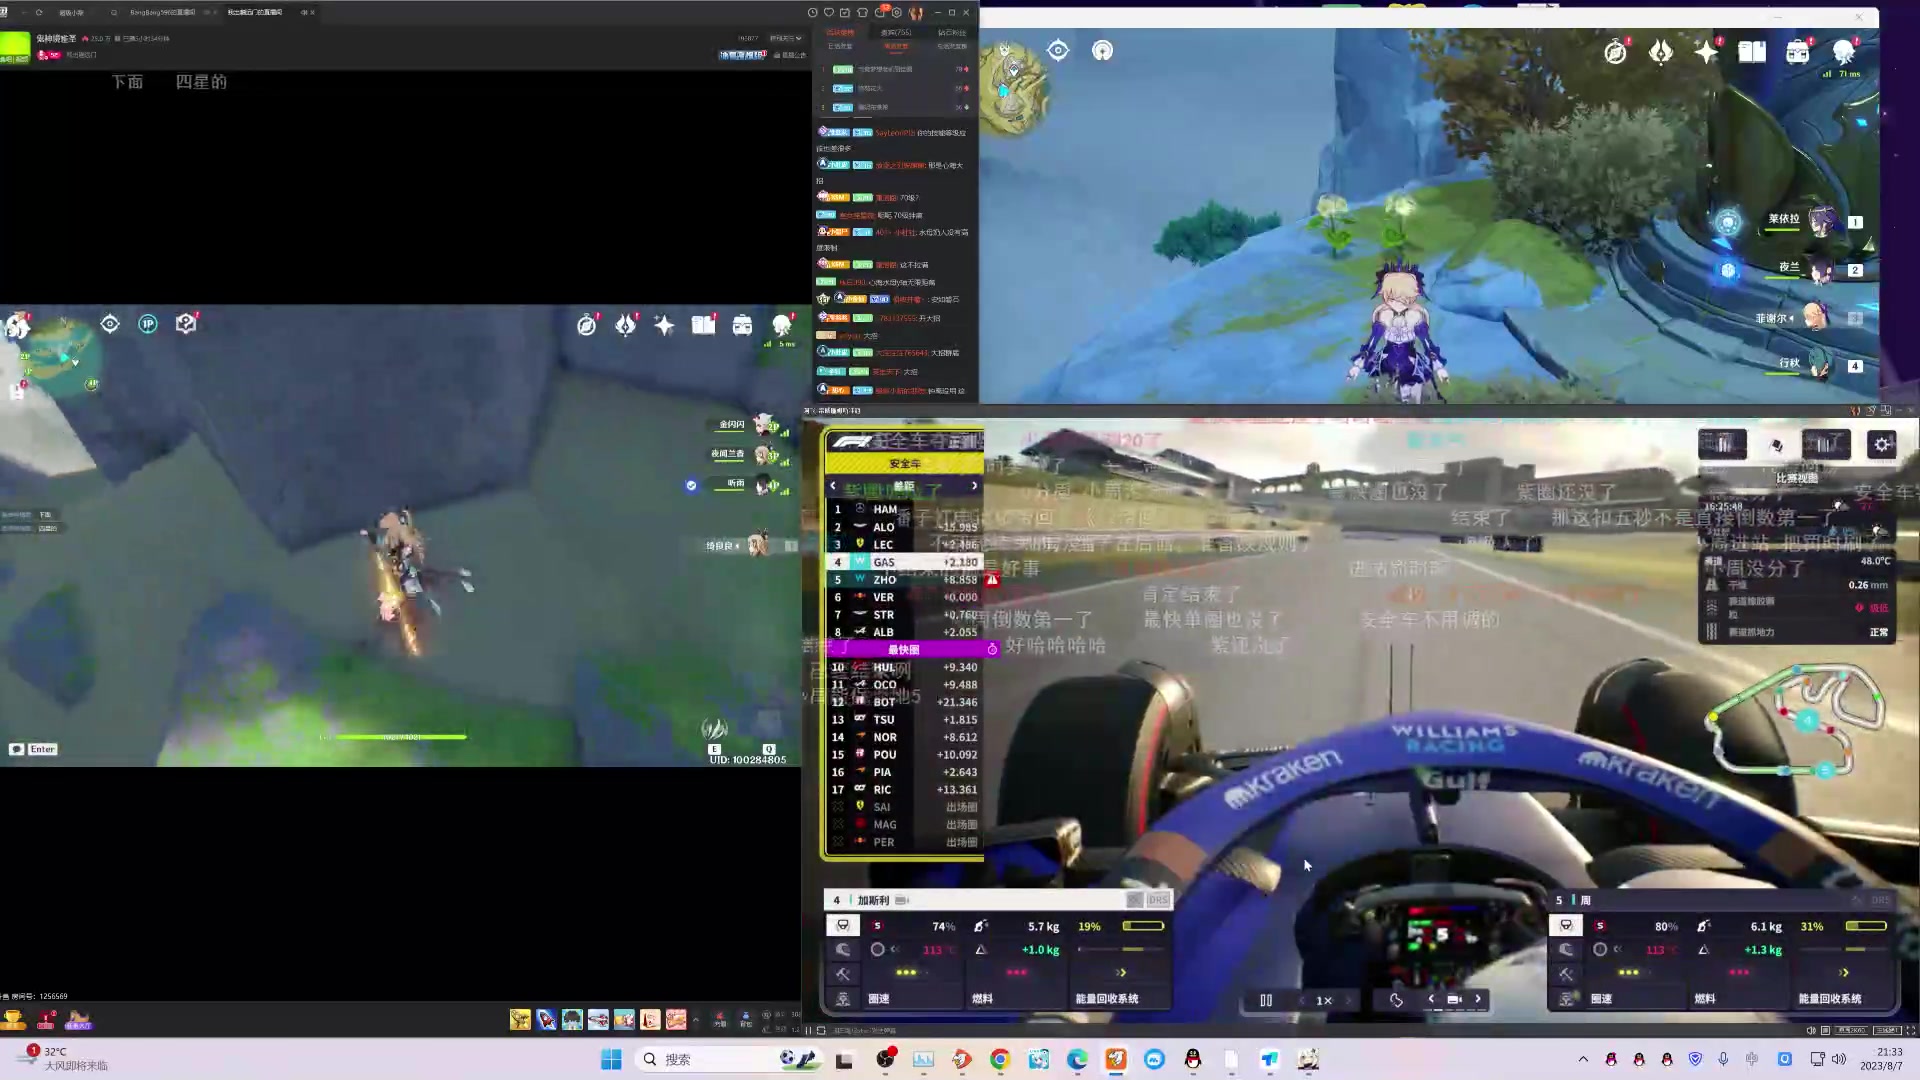The image size is (1920, 1080).
Task: Switch to next camera view arrow
Action: pos(1478,999)
